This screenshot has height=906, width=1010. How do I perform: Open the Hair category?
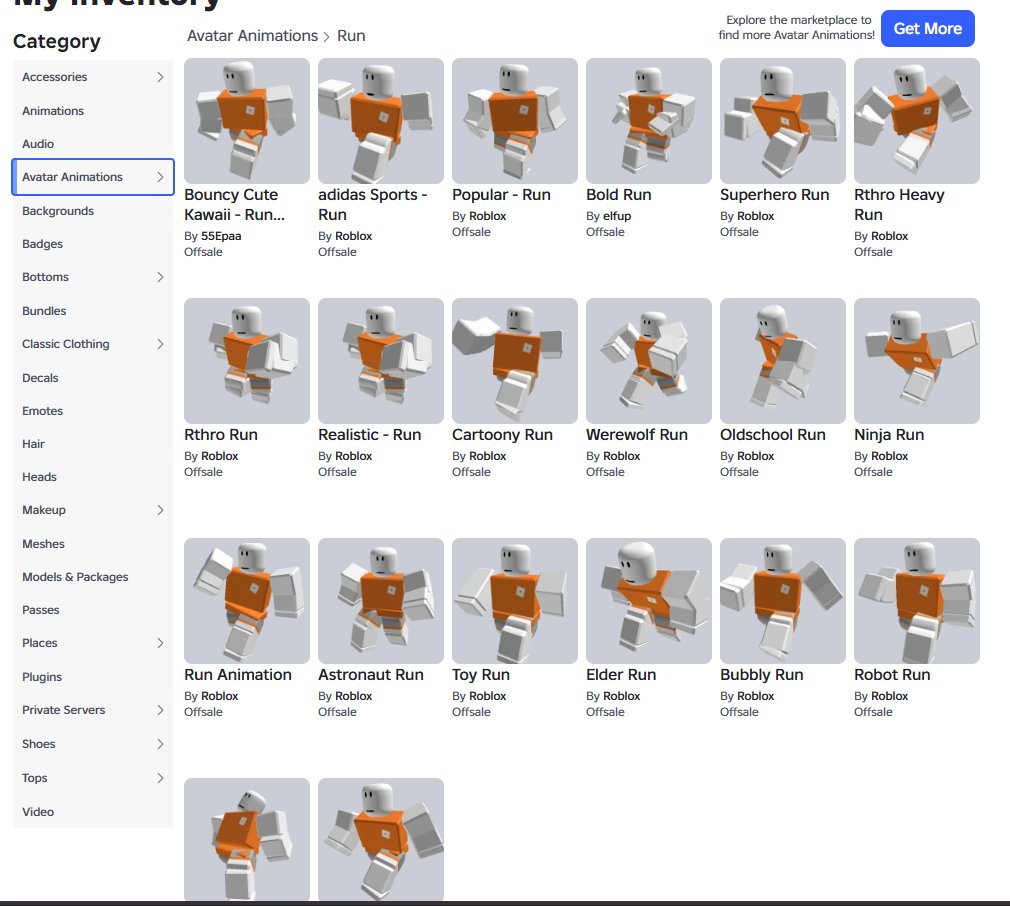click(x=93, y=444)
